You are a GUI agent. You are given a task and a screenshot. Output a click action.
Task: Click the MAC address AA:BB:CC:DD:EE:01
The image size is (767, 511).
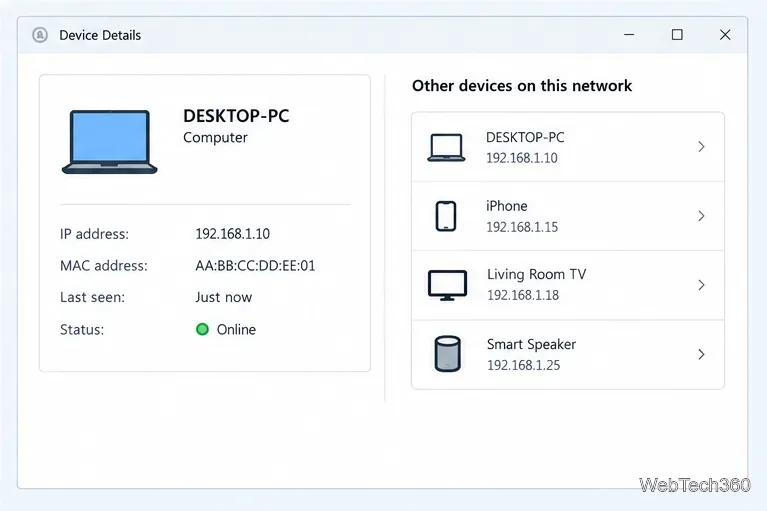click(x=255, y=266)
